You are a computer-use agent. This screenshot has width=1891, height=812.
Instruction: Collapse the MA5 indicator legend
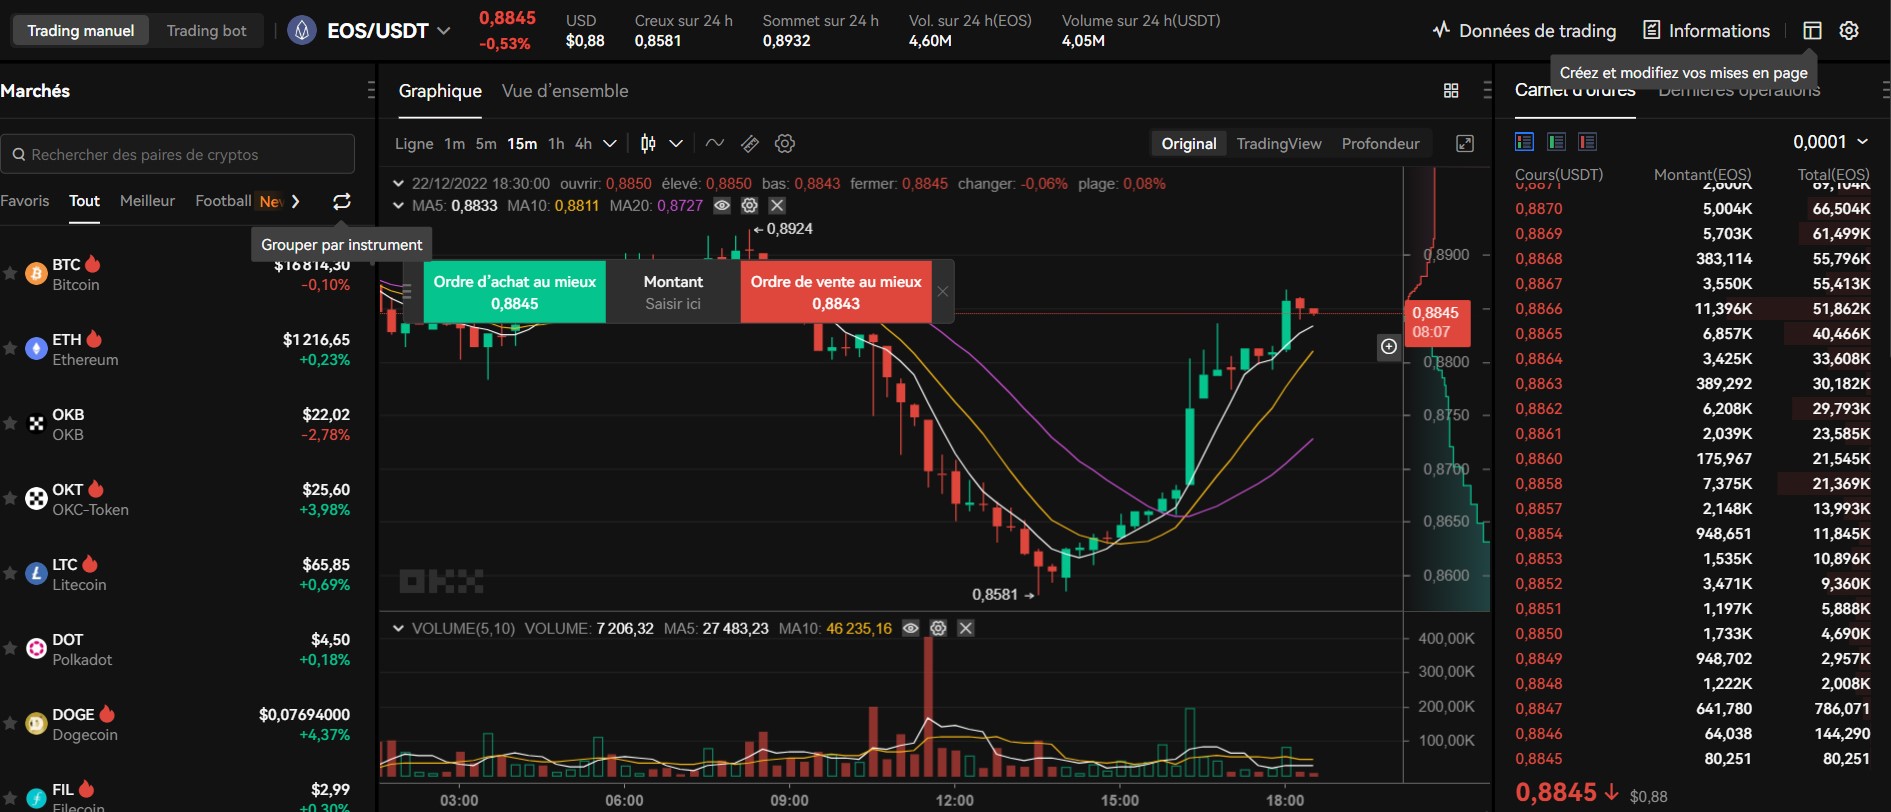pyautogui.click(x=398, y=206)
